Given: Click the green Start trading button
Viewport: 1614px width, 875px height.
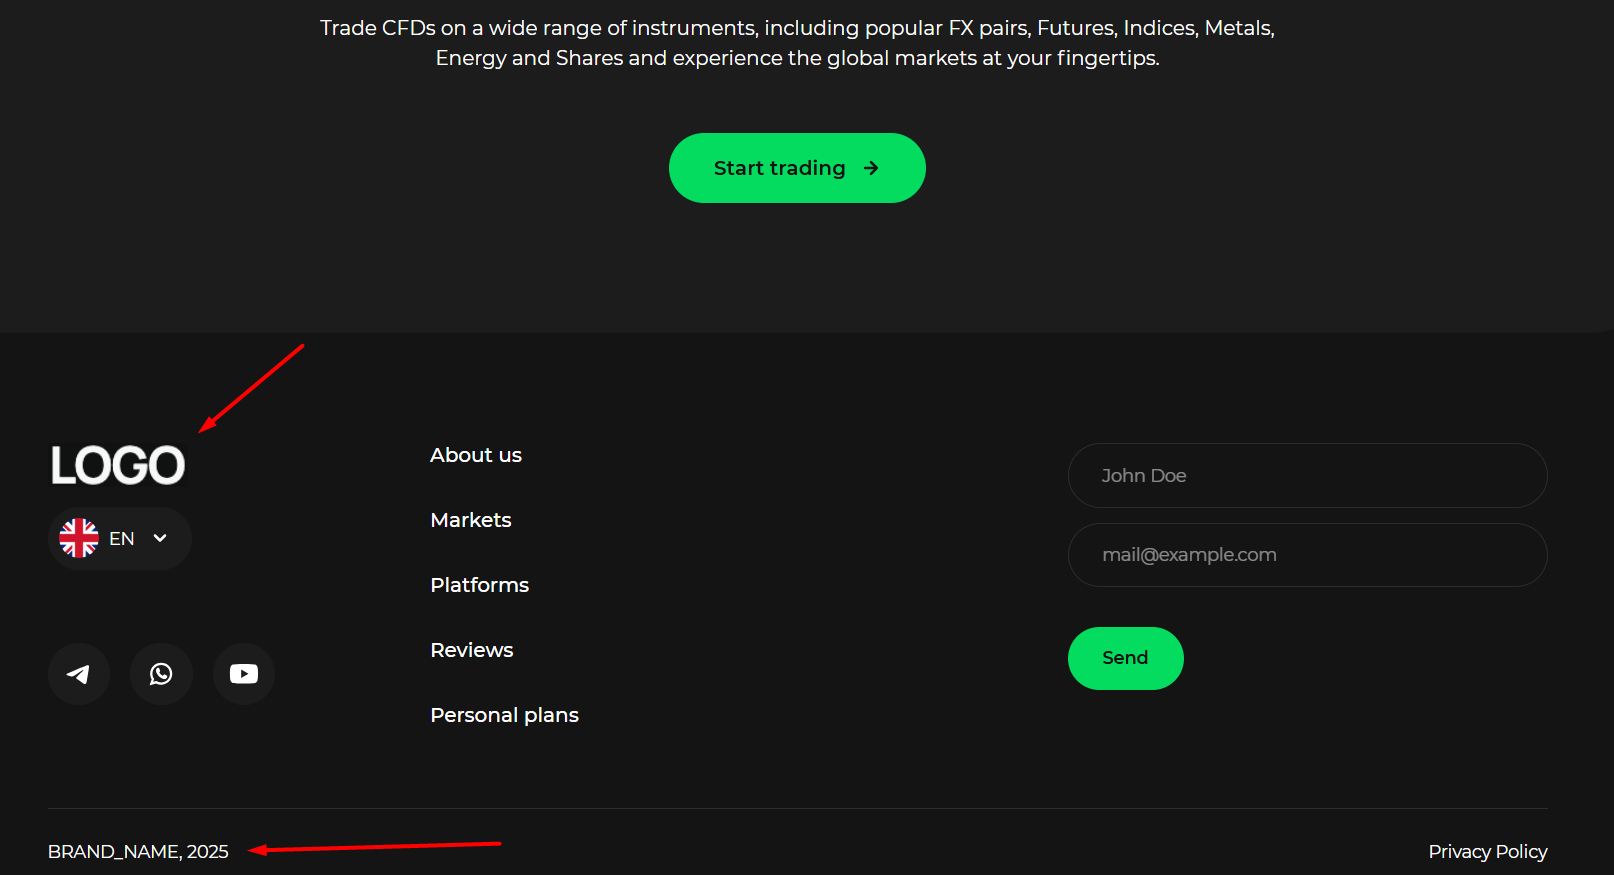Looking at the screenshot, I should [797, 168].
